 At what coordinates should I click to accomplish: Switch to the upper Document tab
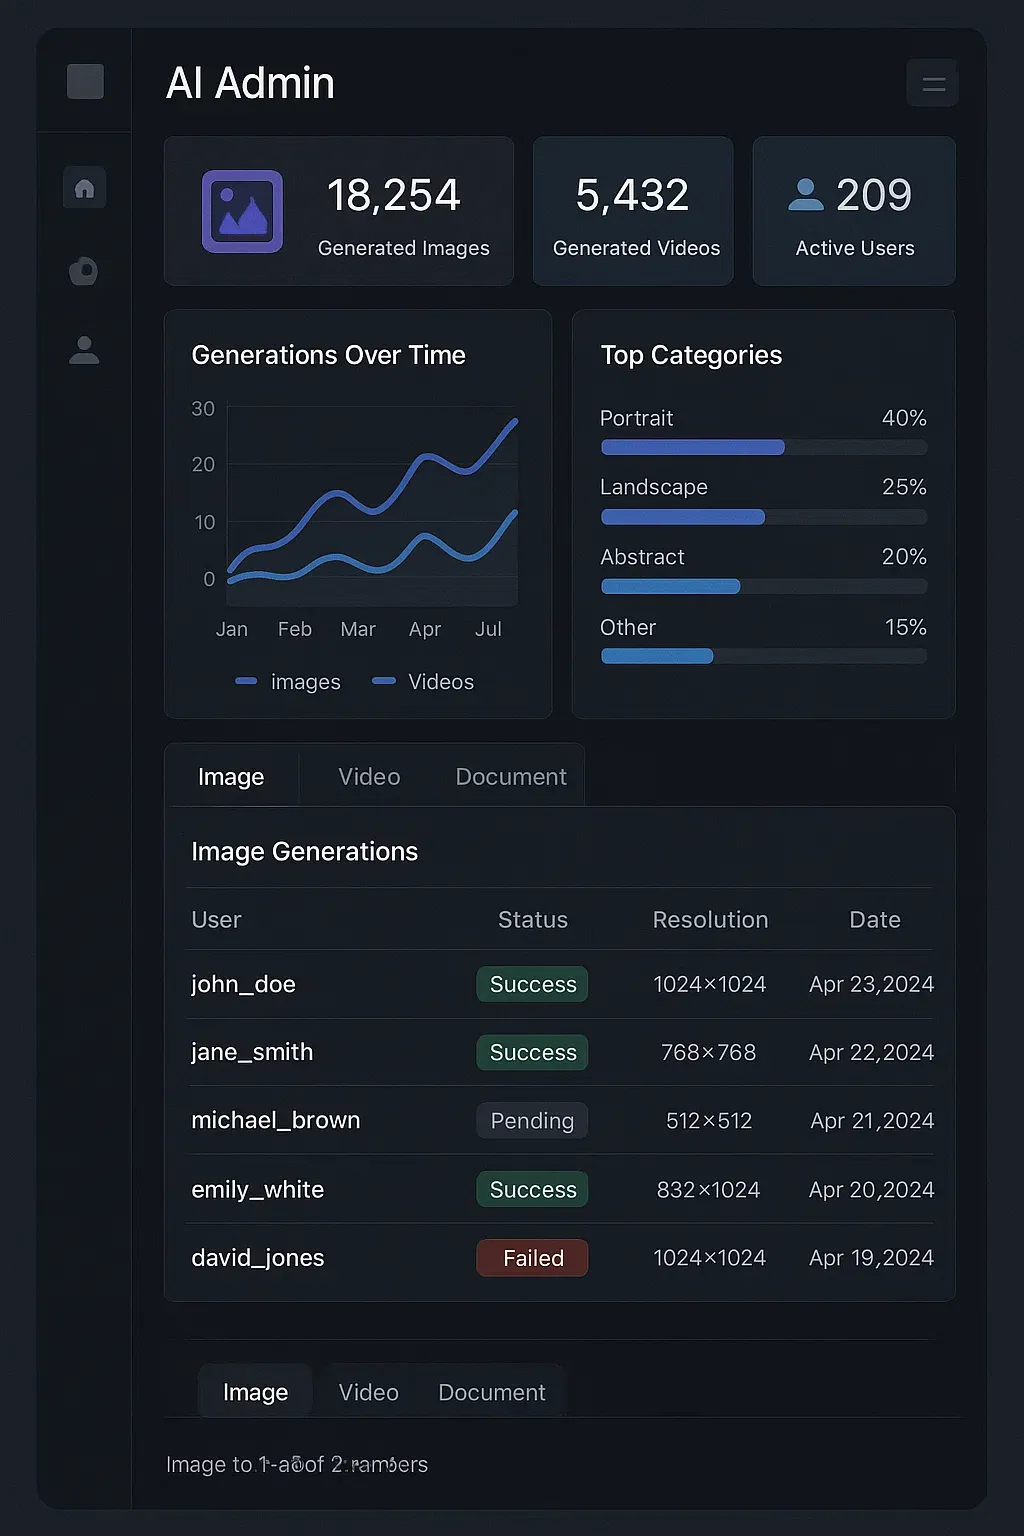(510, 777)
